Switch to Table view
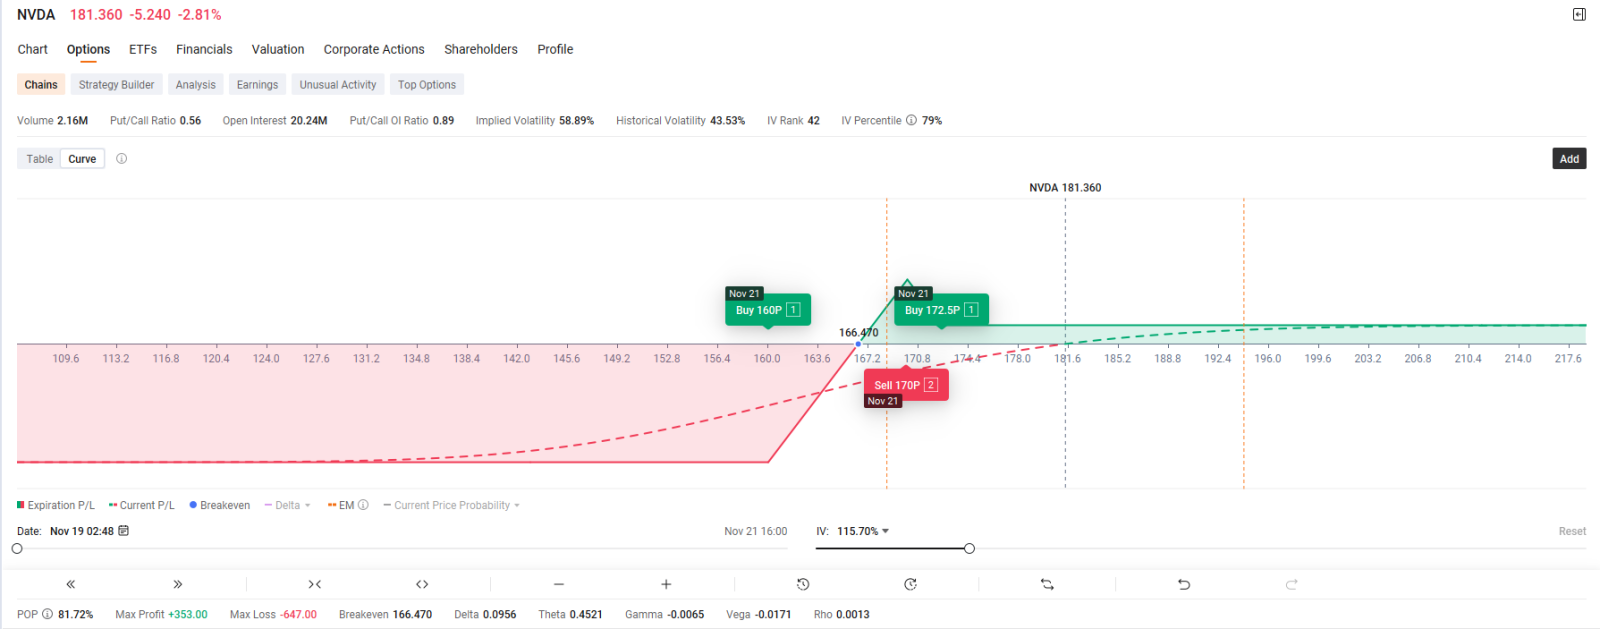The image size is (1600, 629). coord(40,159)
